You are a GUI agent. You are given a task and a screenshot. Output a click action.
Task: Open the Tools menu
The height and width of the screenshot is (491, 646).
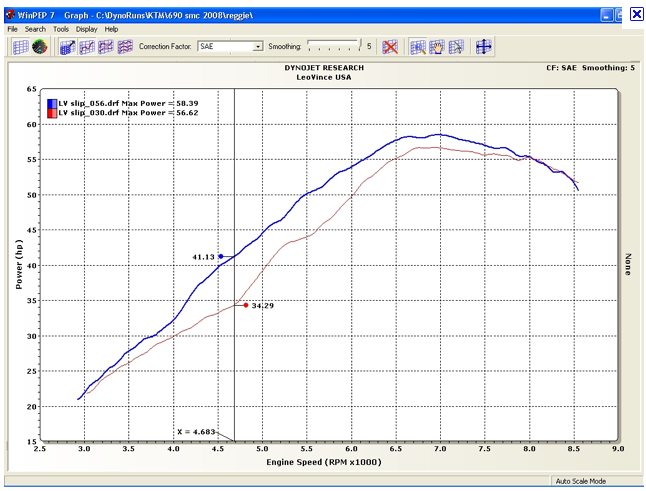click(61, 29)
